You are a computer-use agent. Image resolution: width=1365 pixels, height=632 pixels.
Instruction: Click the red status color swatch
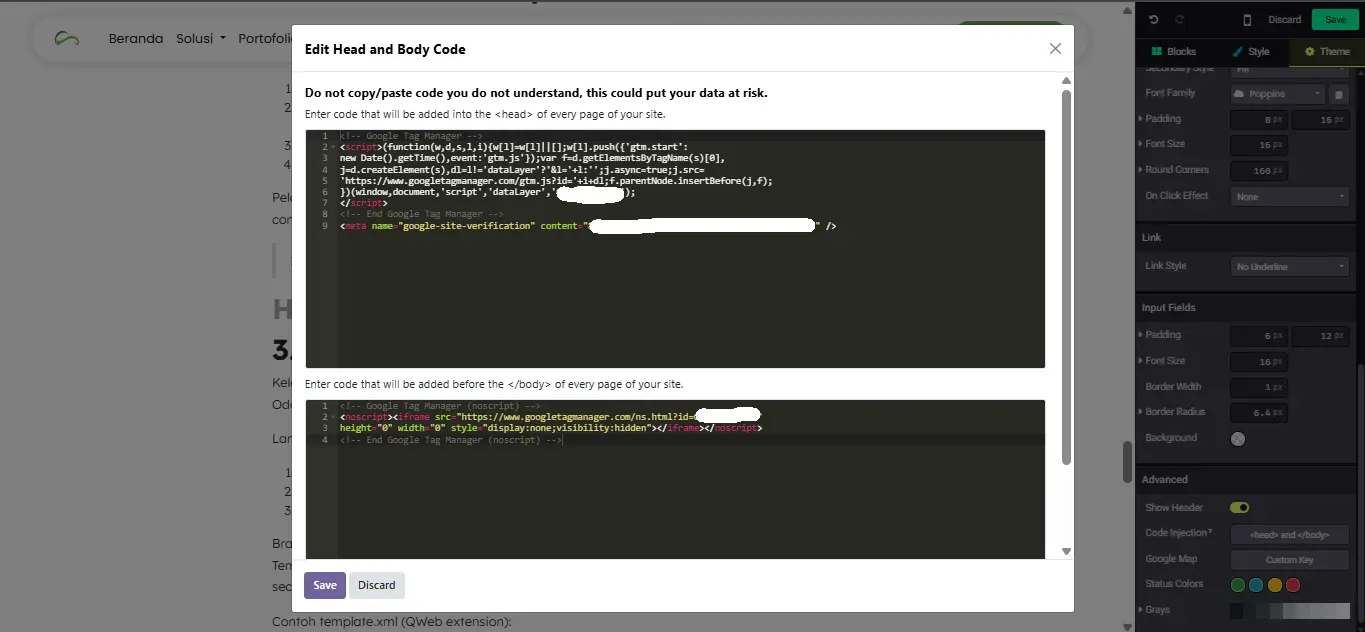(1292, 585)
